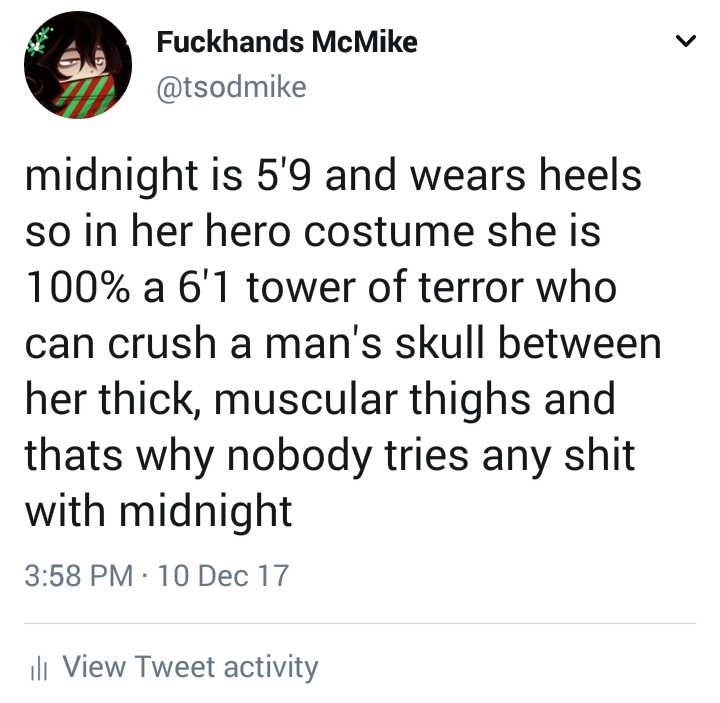720x703 pixels.
Task: Open the Fuckhands McMike display name
Action: pyautogui.click(x=287, y=41)
